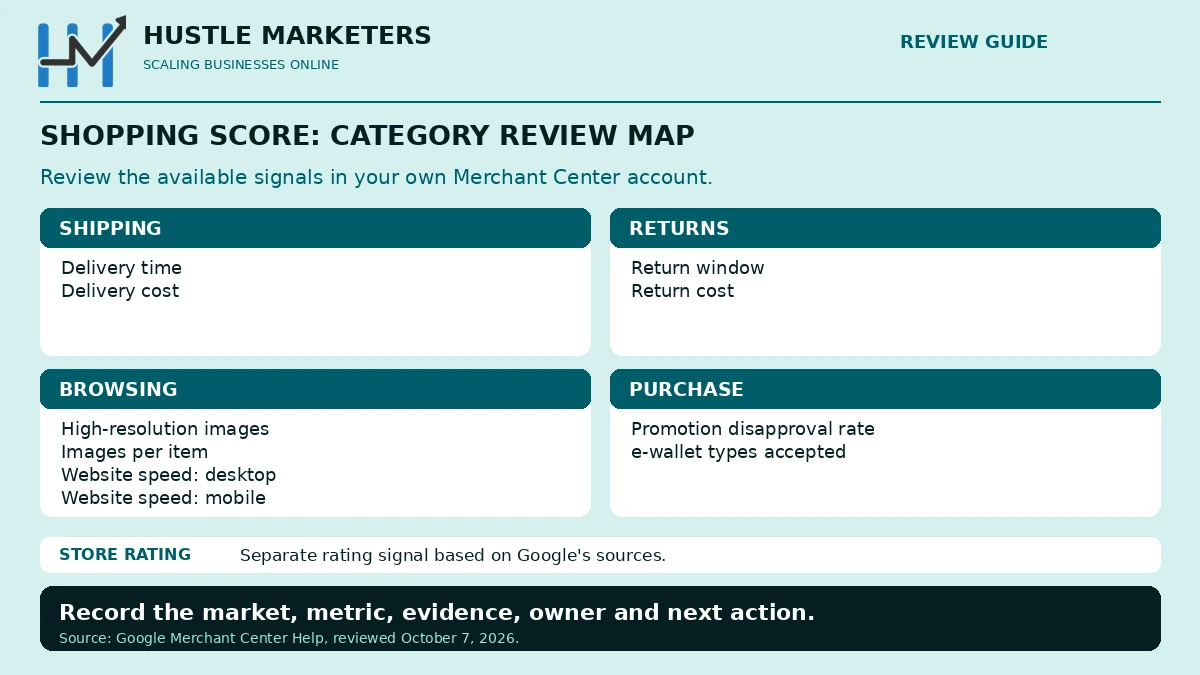Click the separate rating signal description
Image resolution: width=1200 pixels, height=675 pixels.
(453, 556)
